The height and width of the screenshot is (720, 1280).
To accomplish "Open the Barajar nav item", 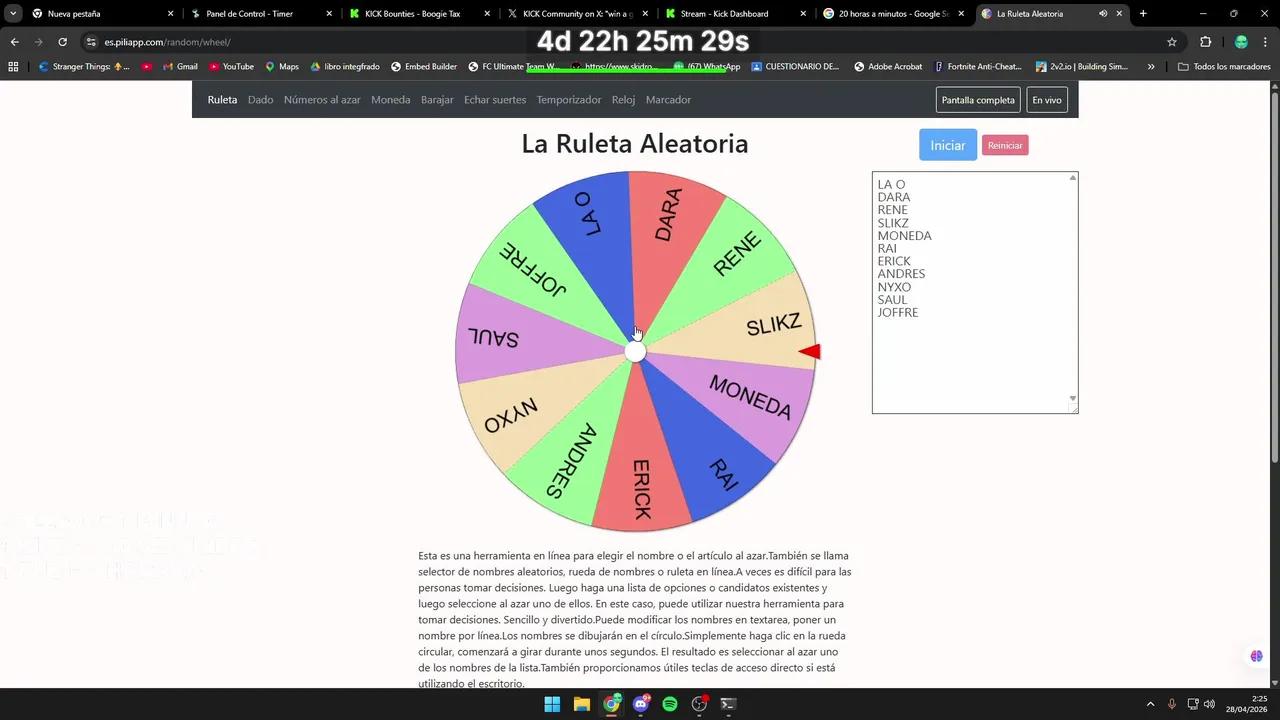I will coord(437,100).
